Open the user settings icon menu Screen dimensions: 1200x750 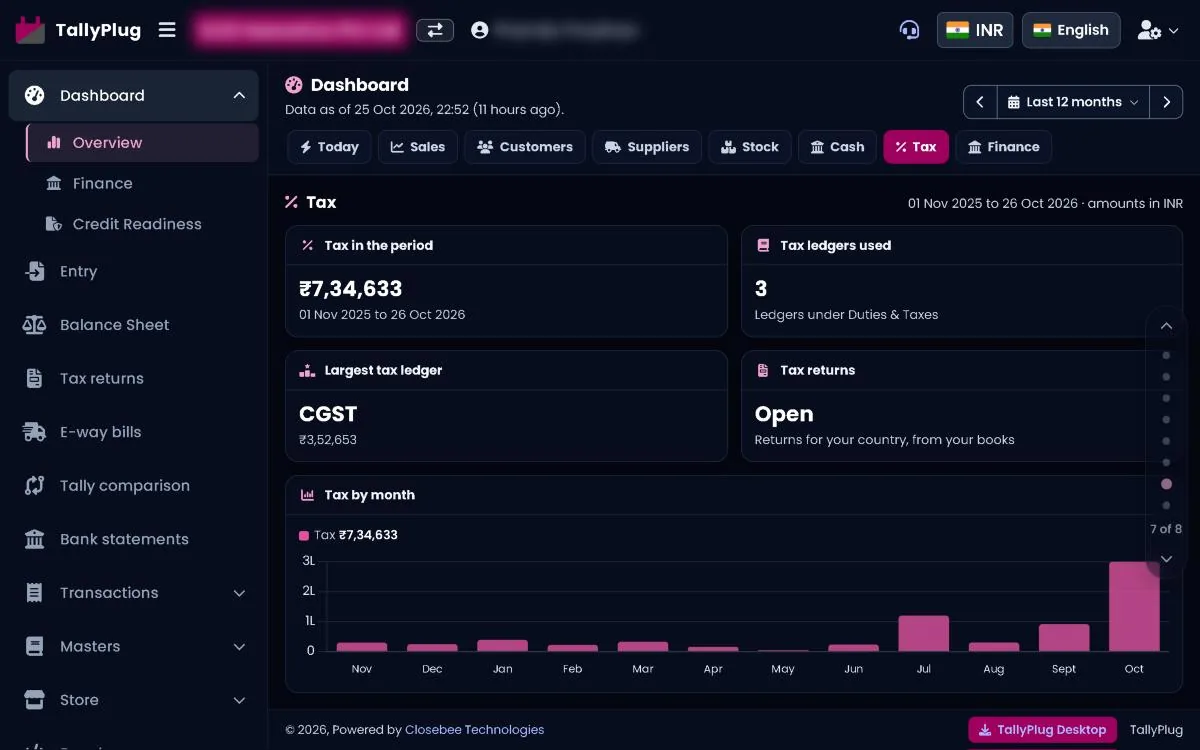1158,30
